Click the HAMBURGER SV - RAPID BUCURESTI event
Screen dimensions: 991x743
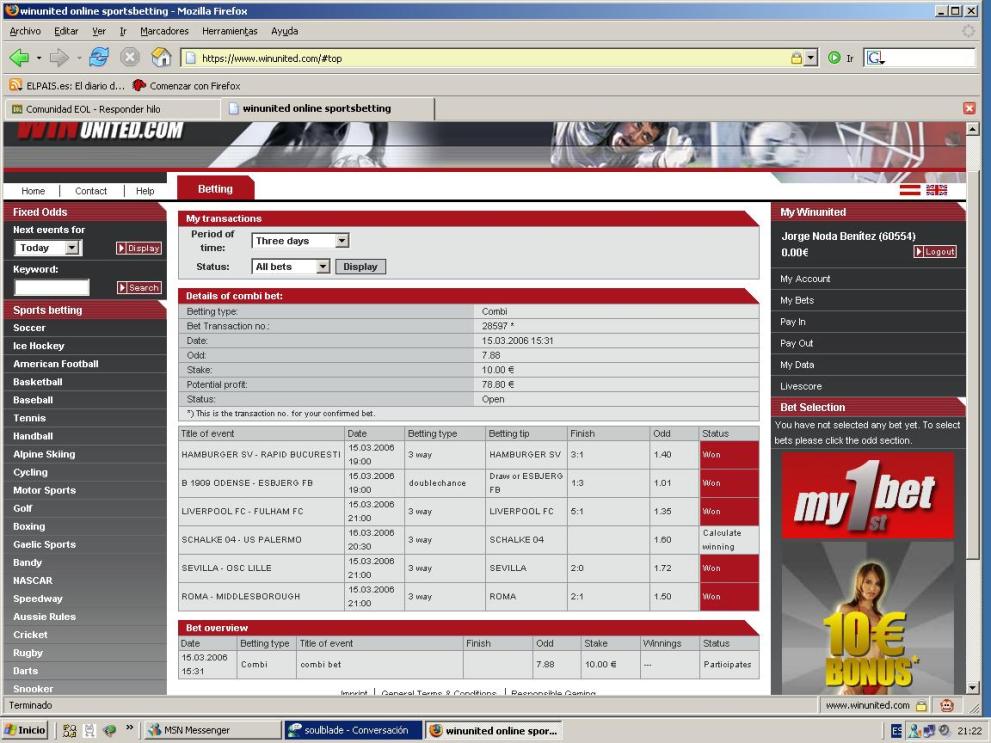tap(260, 454)
